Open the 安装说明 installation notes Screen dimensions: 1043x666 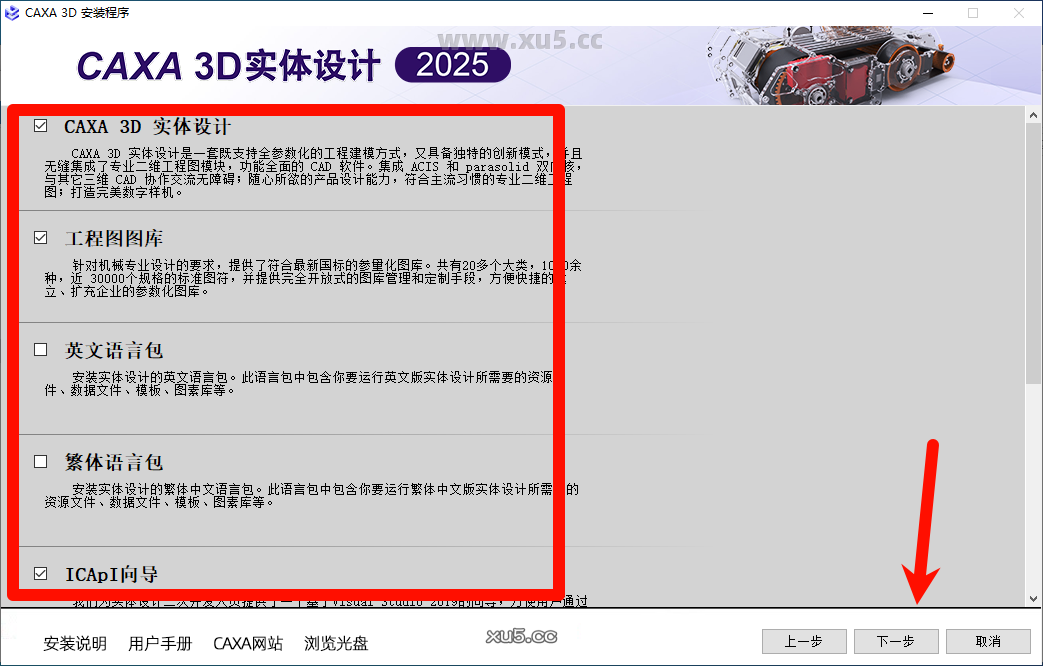(74, 644)
